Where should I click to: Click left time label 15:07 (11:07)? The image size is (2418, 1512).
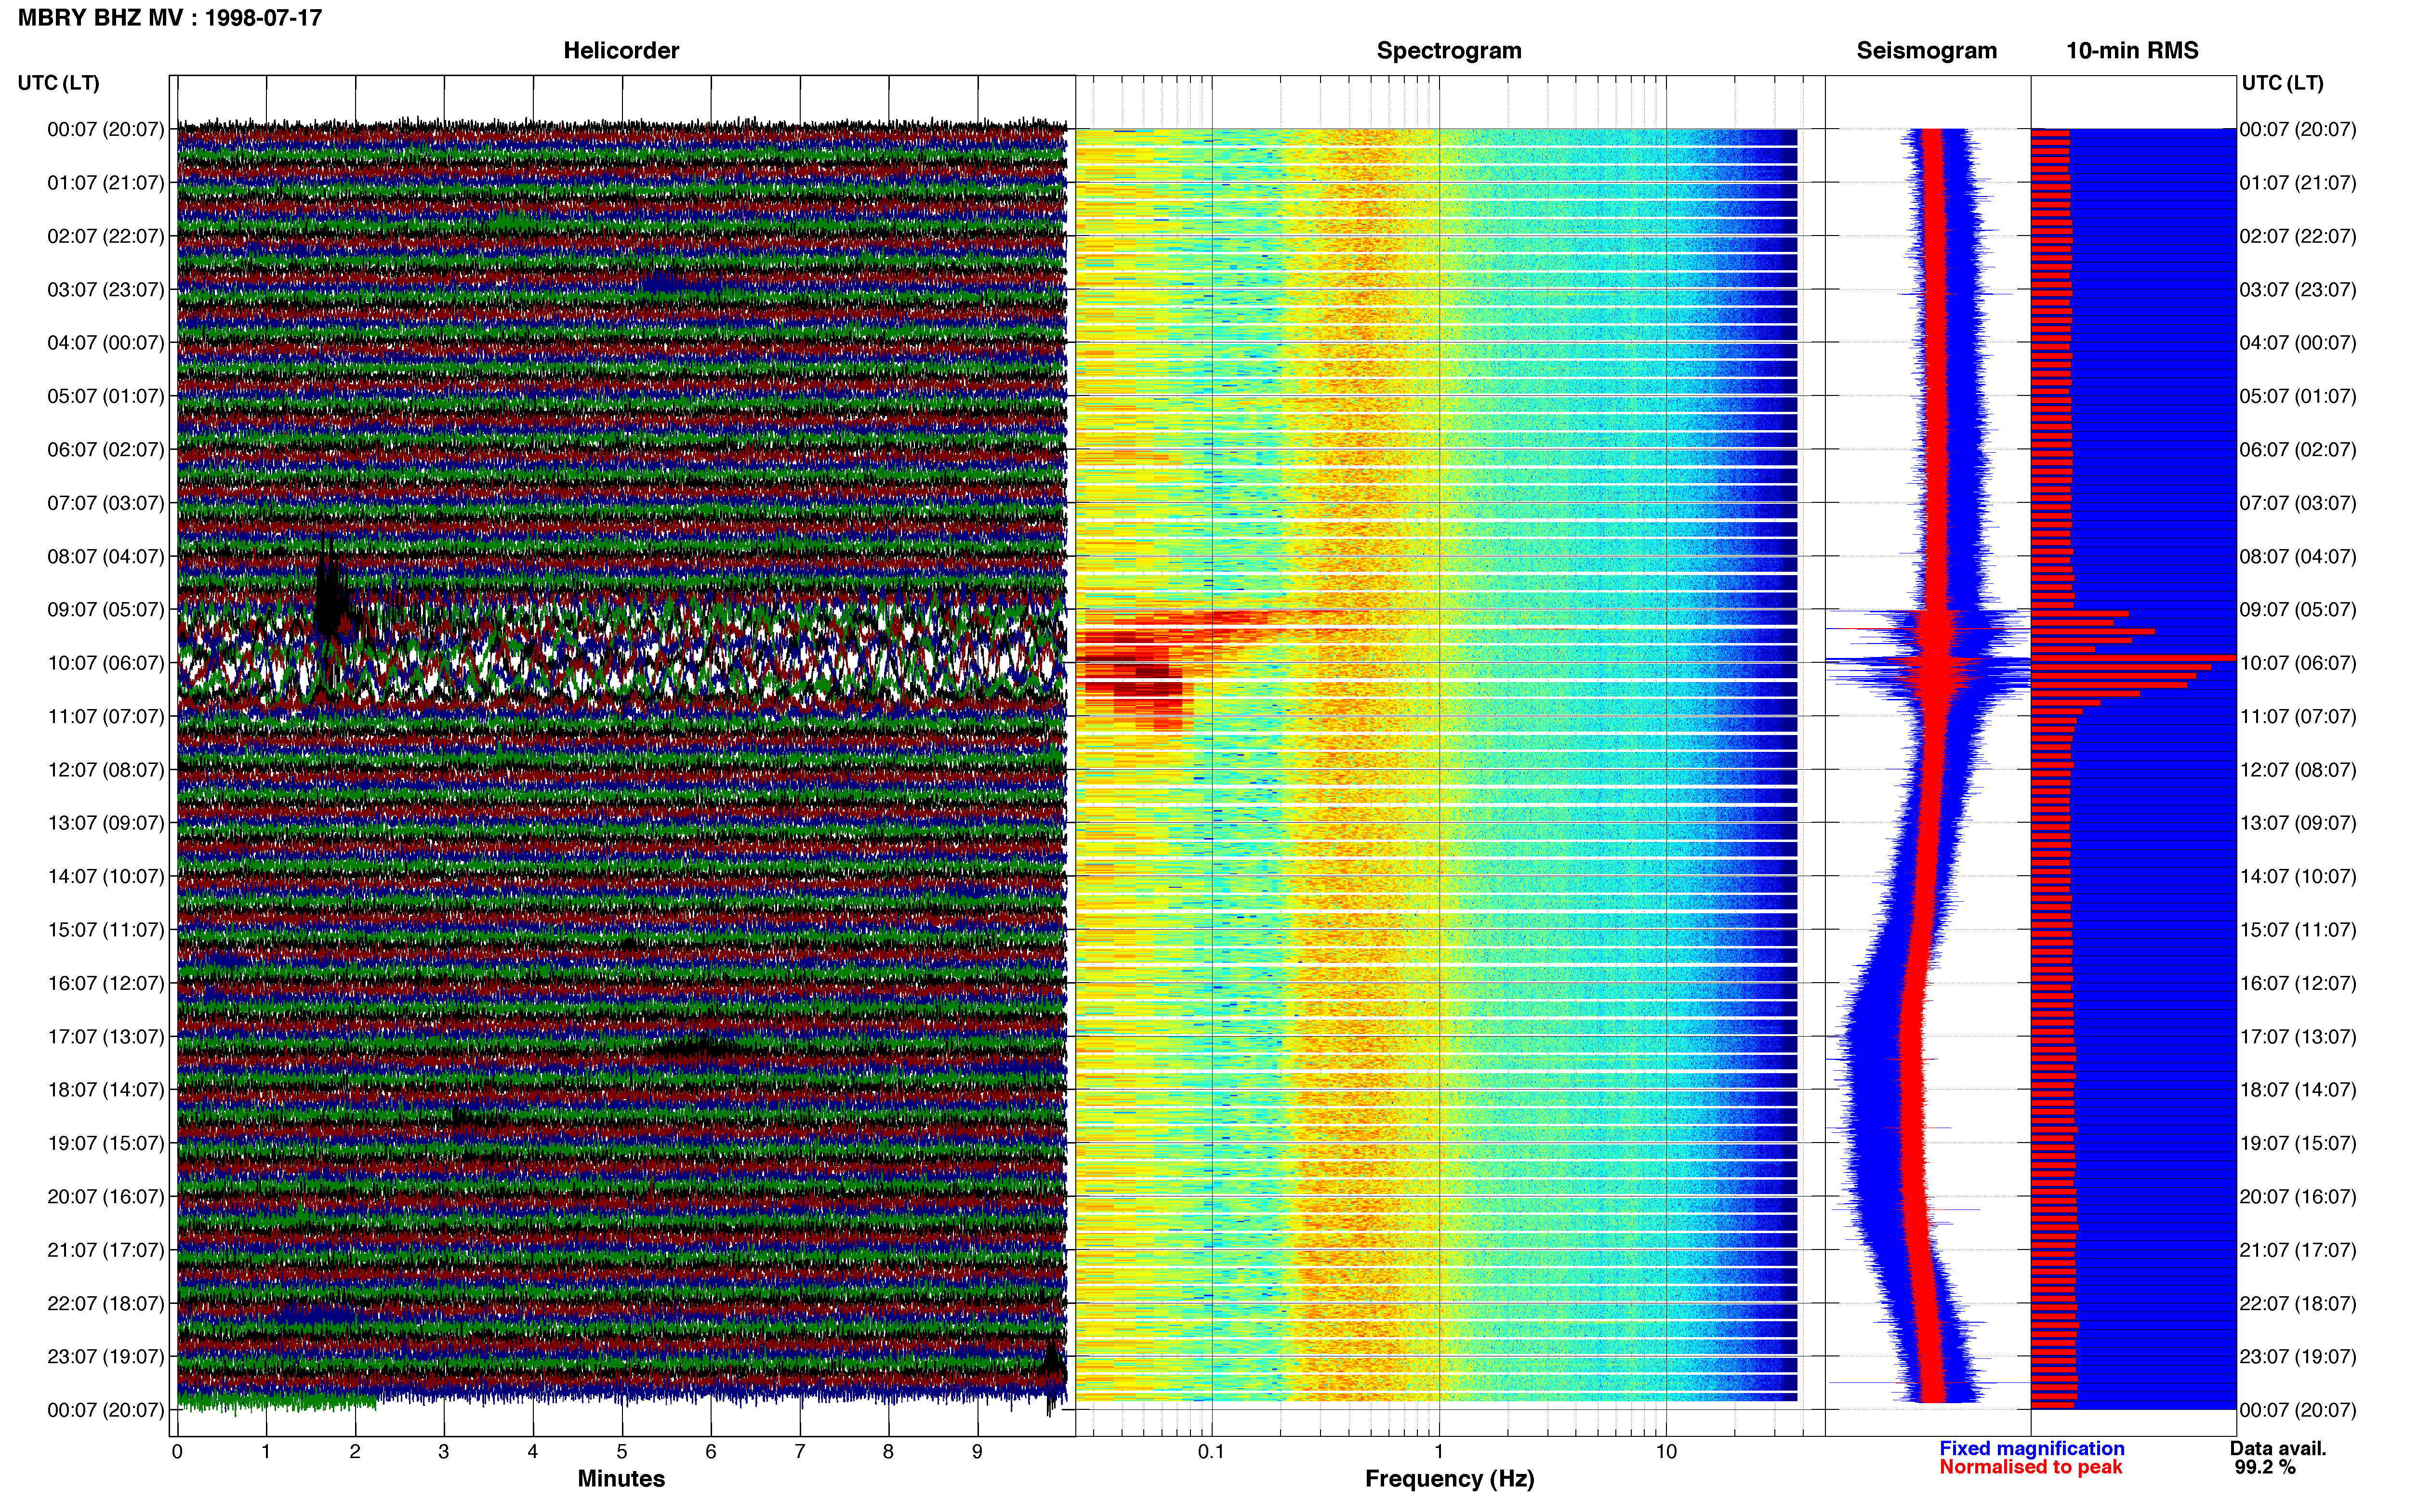(106, 930)
